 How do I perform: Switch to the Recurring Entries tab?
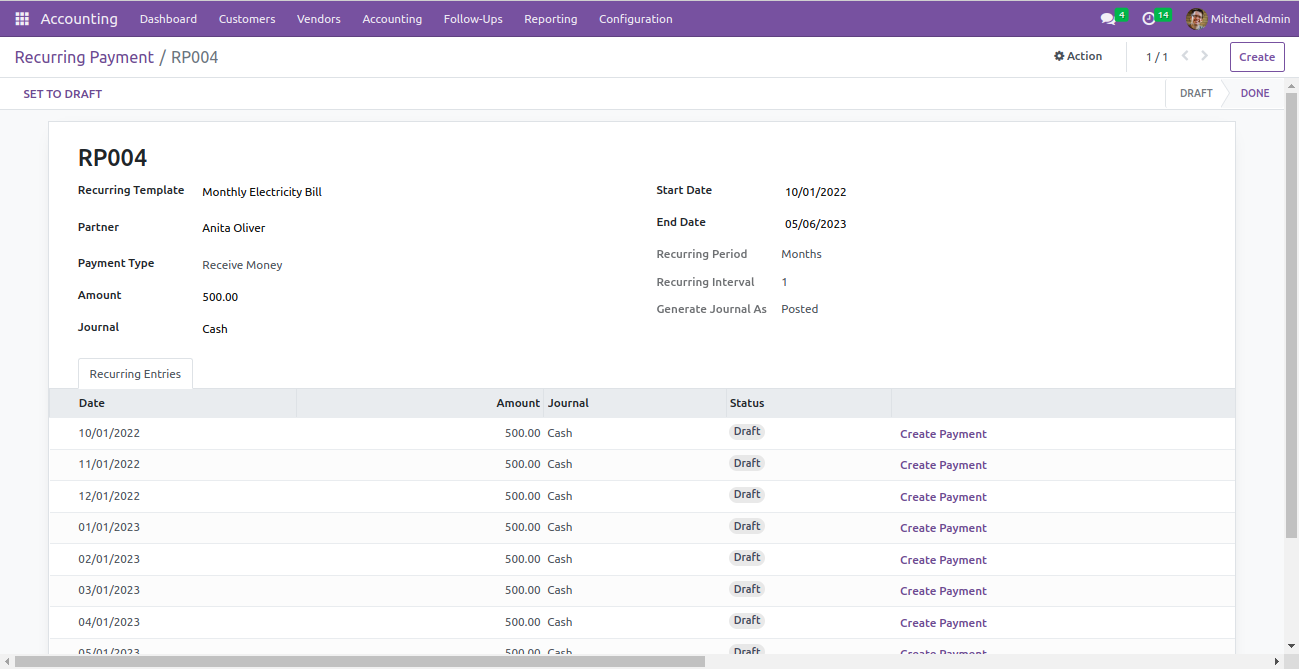pyautogui.click(x=135, y=374)
